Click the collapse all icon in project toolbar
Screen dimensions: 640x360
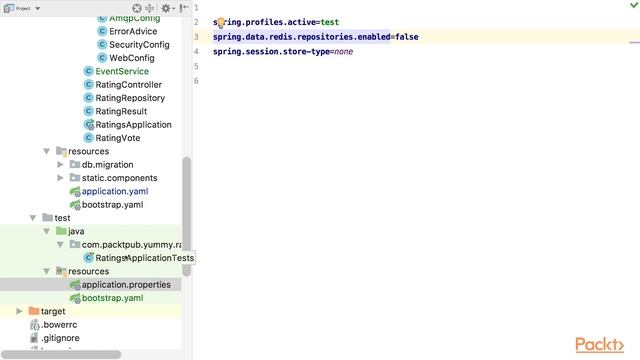pos(150,8)
